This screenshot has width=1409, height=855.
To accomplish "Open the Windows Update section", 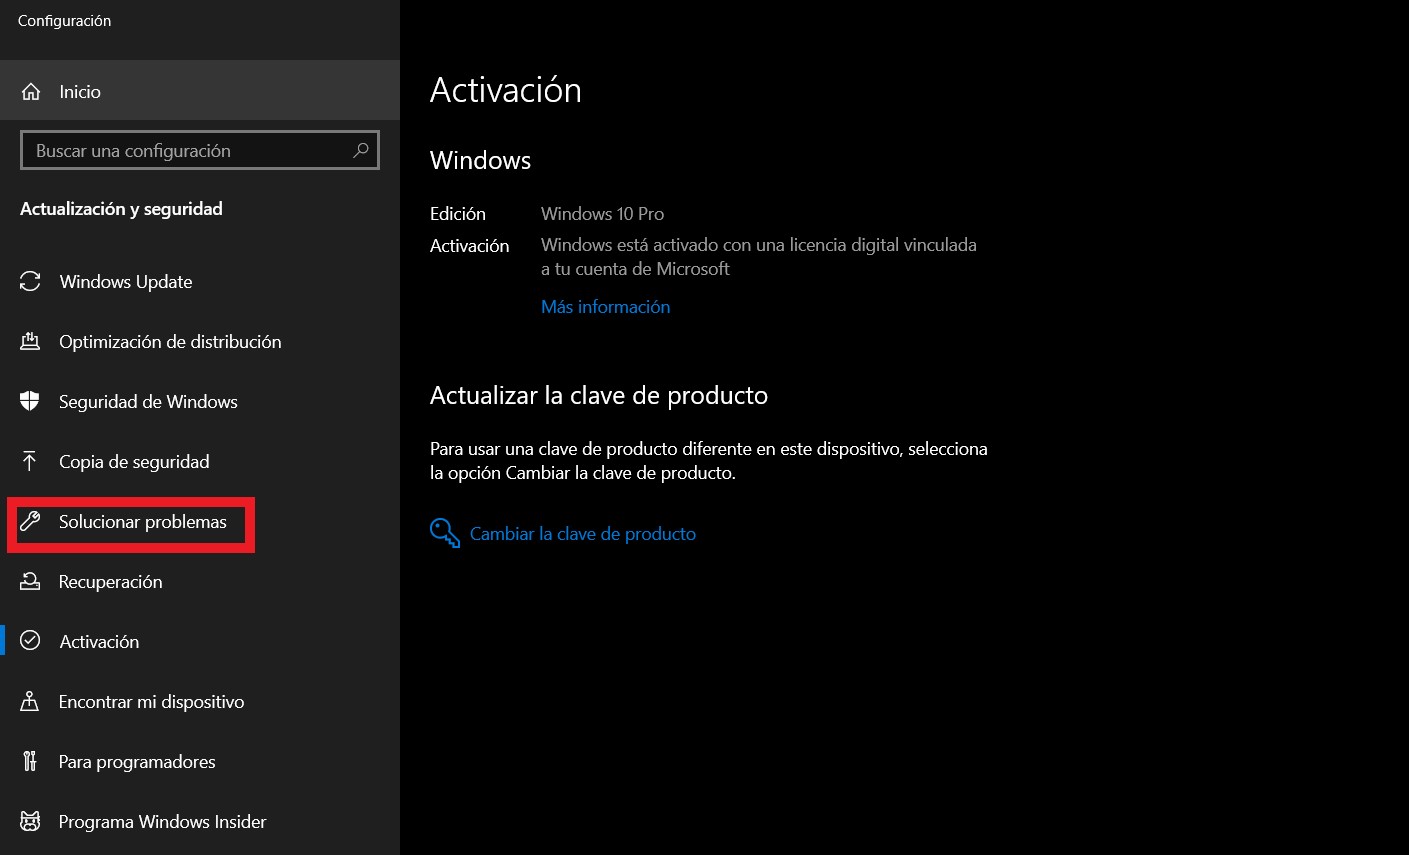I will click(200, 282).
